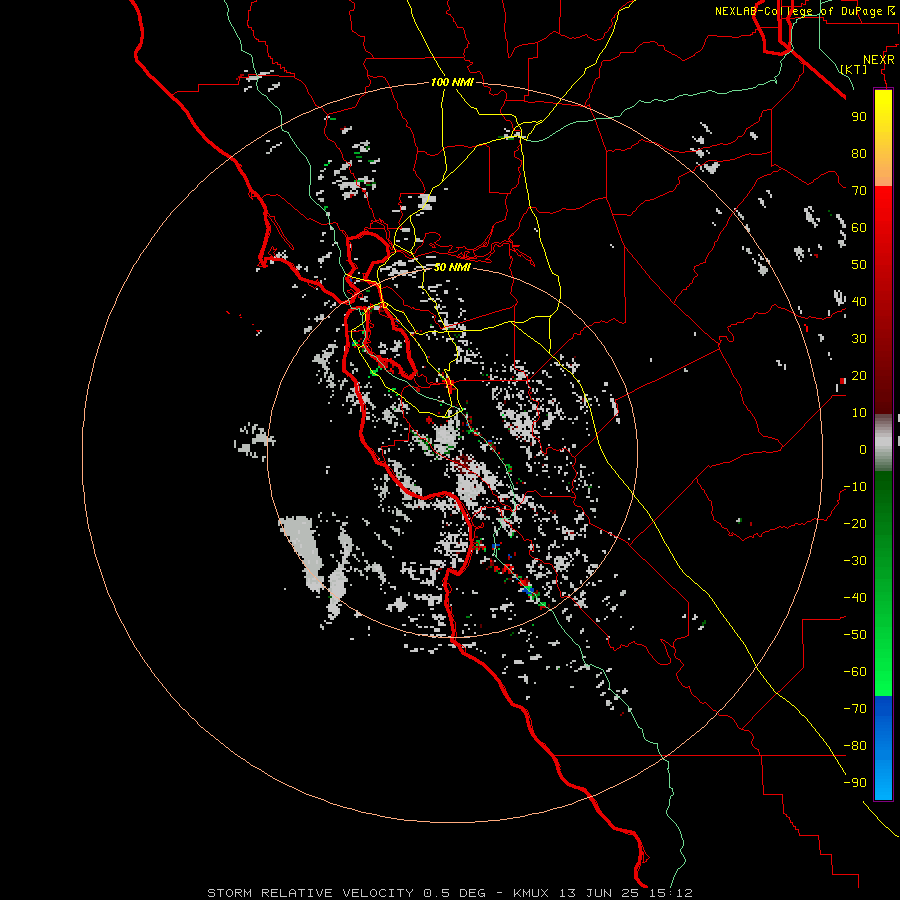Click the -20 value on the scale

pyautogui.click(x=855, y=524)
